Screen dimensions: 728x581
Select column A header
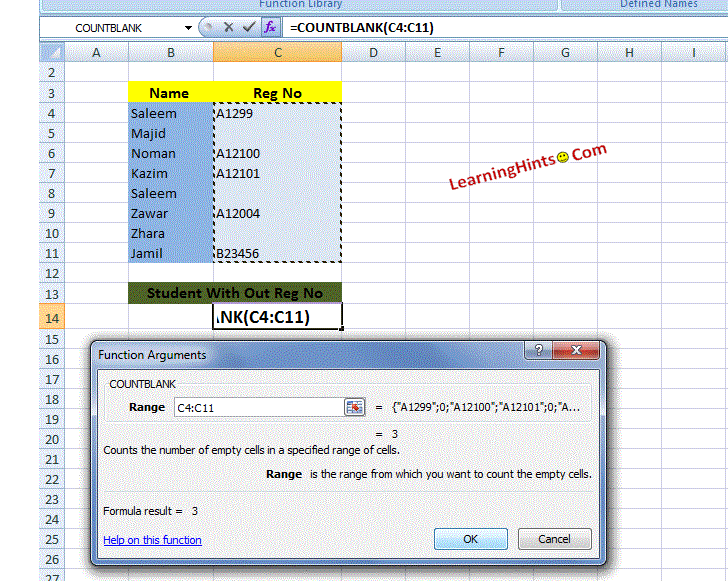96,52
